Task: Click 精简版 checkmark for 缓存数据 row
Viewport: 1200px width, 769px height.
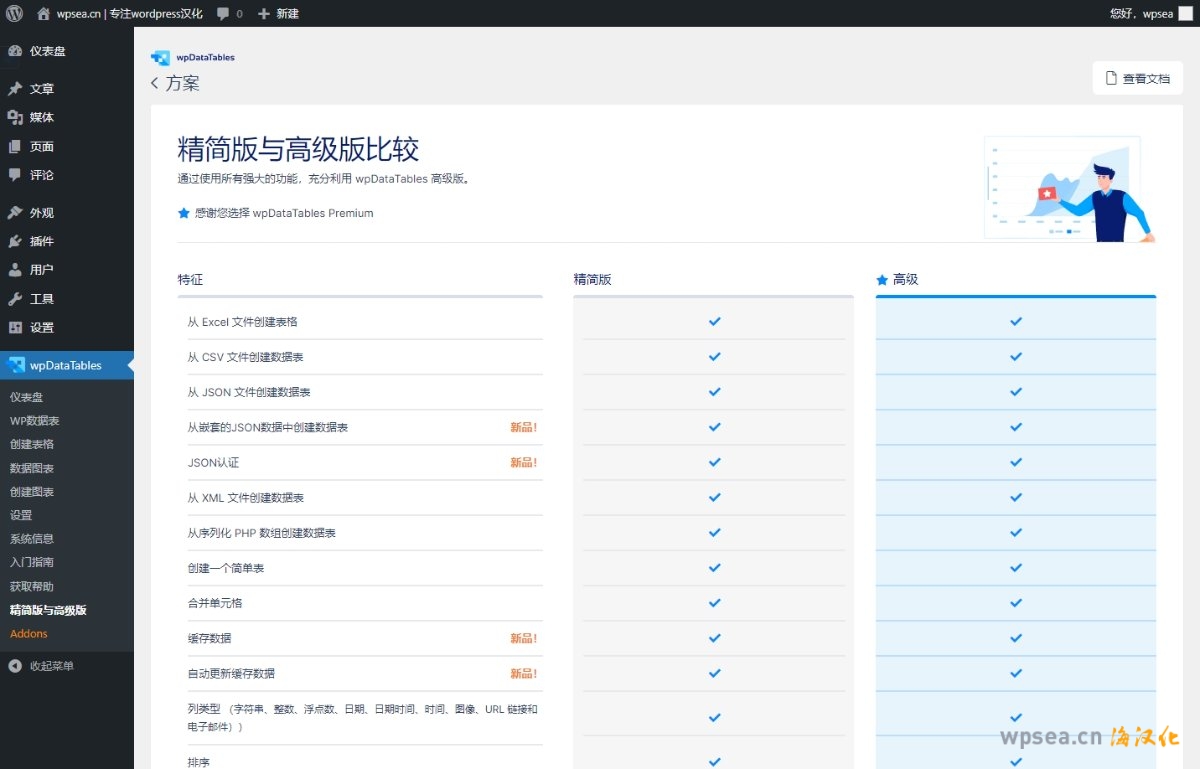Action: click(714, 638)
